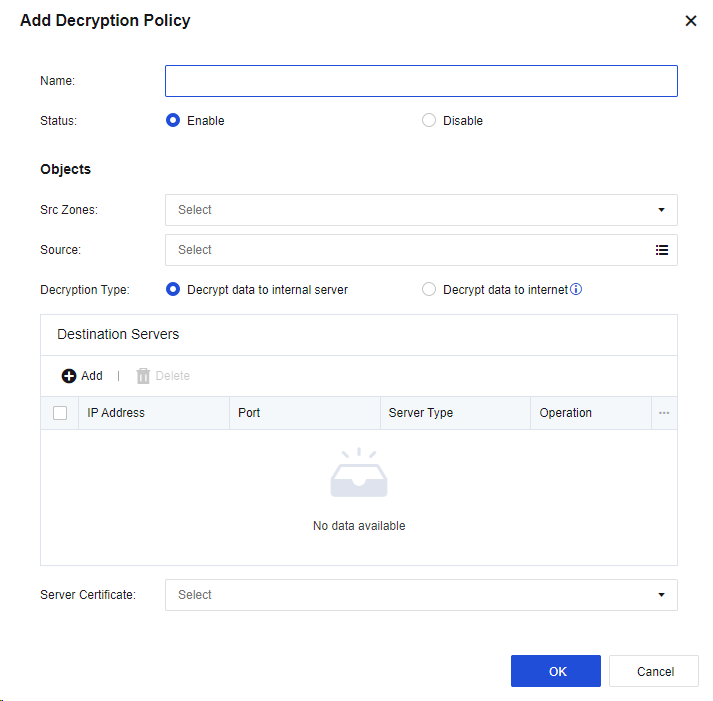This screenshot has width=713, height=701.
Task: Expand the Server Certificate dropdown
Action: coord(421,595)
